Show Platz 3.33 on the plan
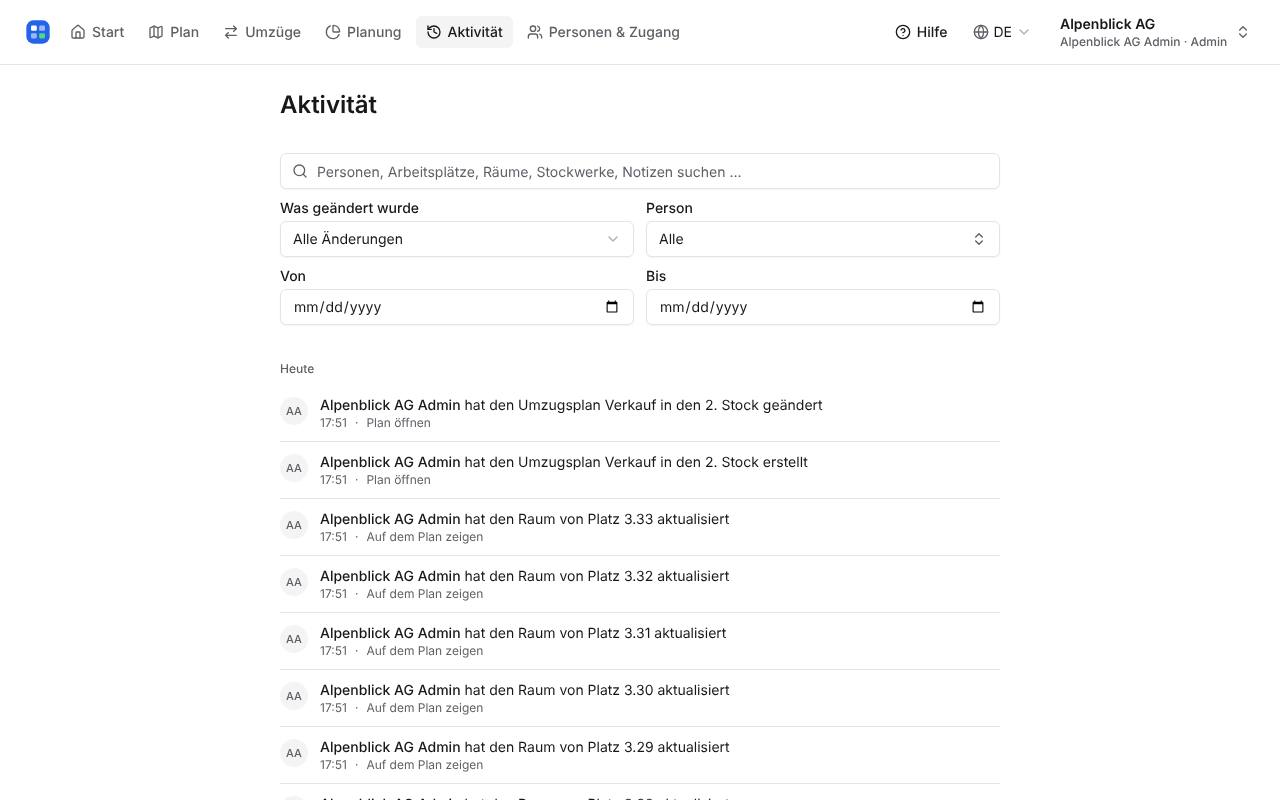This screenshot has height=800, width=1280. (424, 537)
